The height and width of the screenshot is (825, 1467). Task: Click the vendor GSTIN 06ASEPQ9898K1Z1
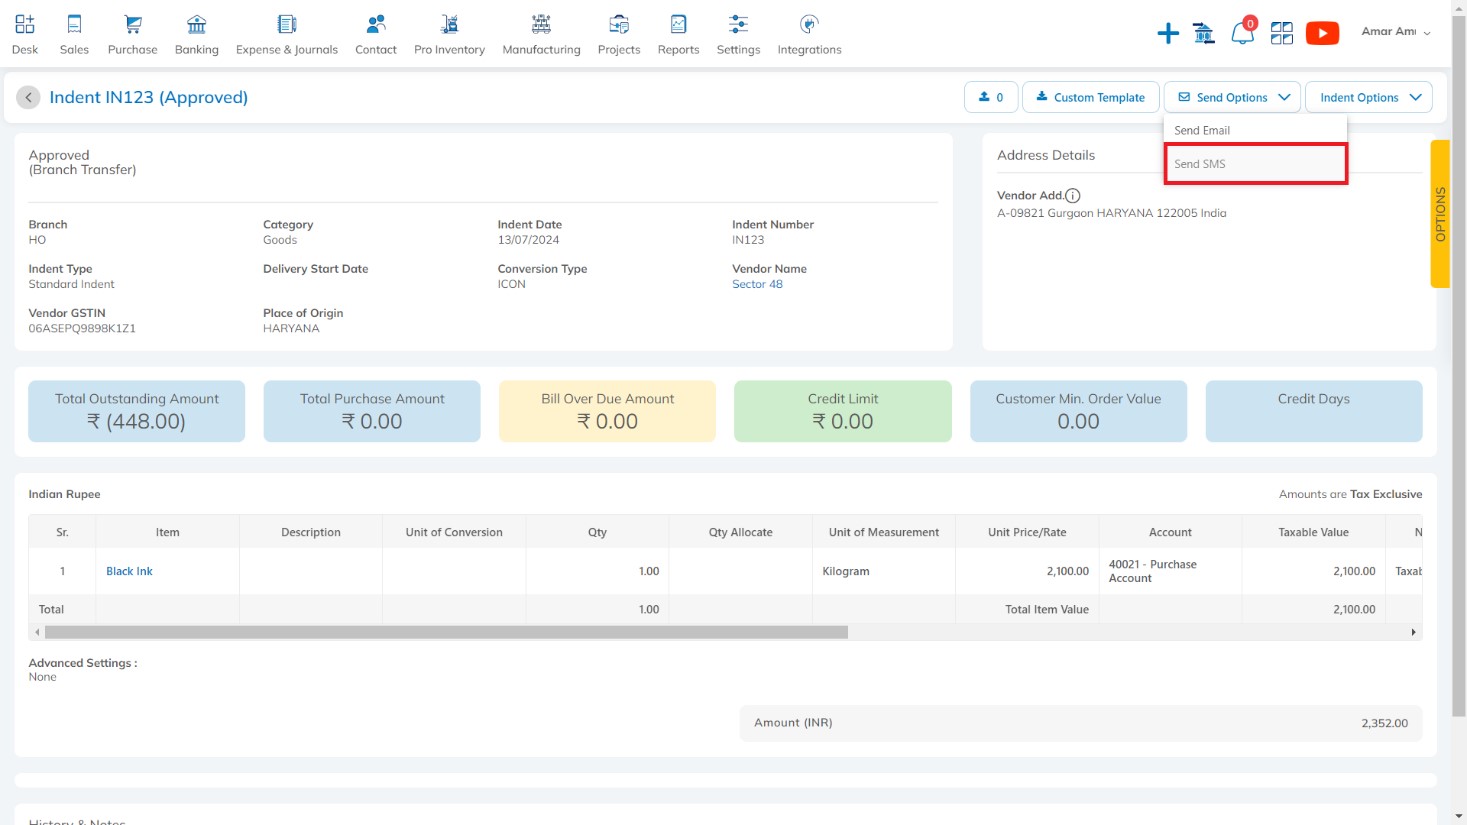(82, 328)
